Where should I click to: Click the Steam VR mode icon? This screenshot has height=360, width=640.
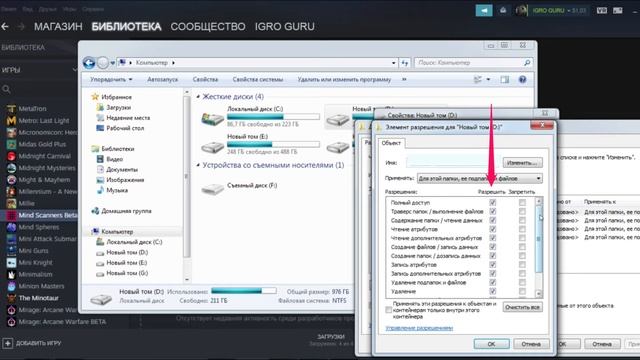[602, 10]
